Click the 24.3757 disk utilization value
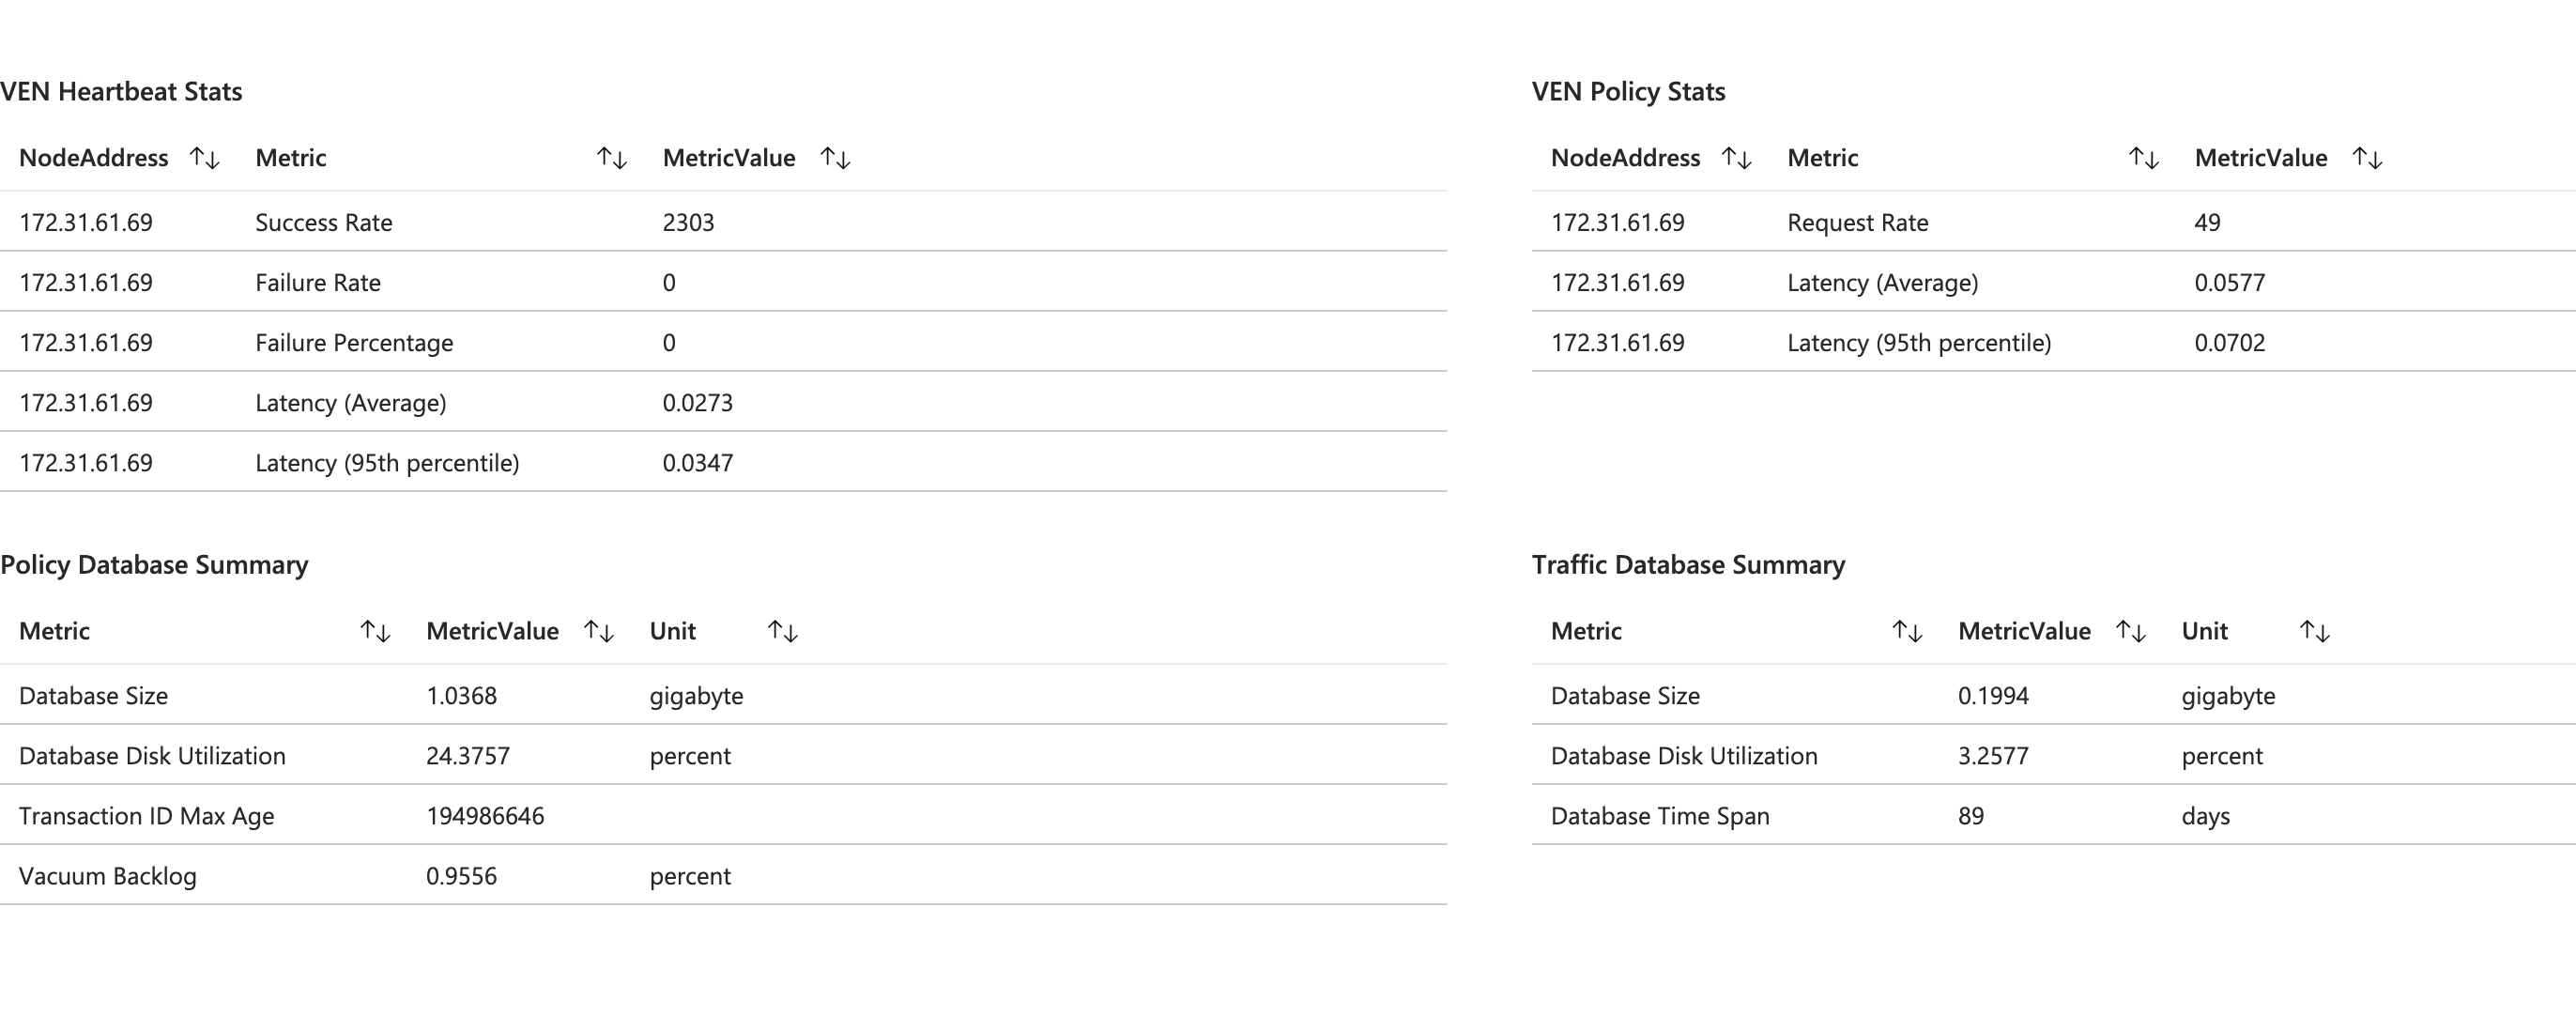 pyautogui.click(x=468, y=756)
